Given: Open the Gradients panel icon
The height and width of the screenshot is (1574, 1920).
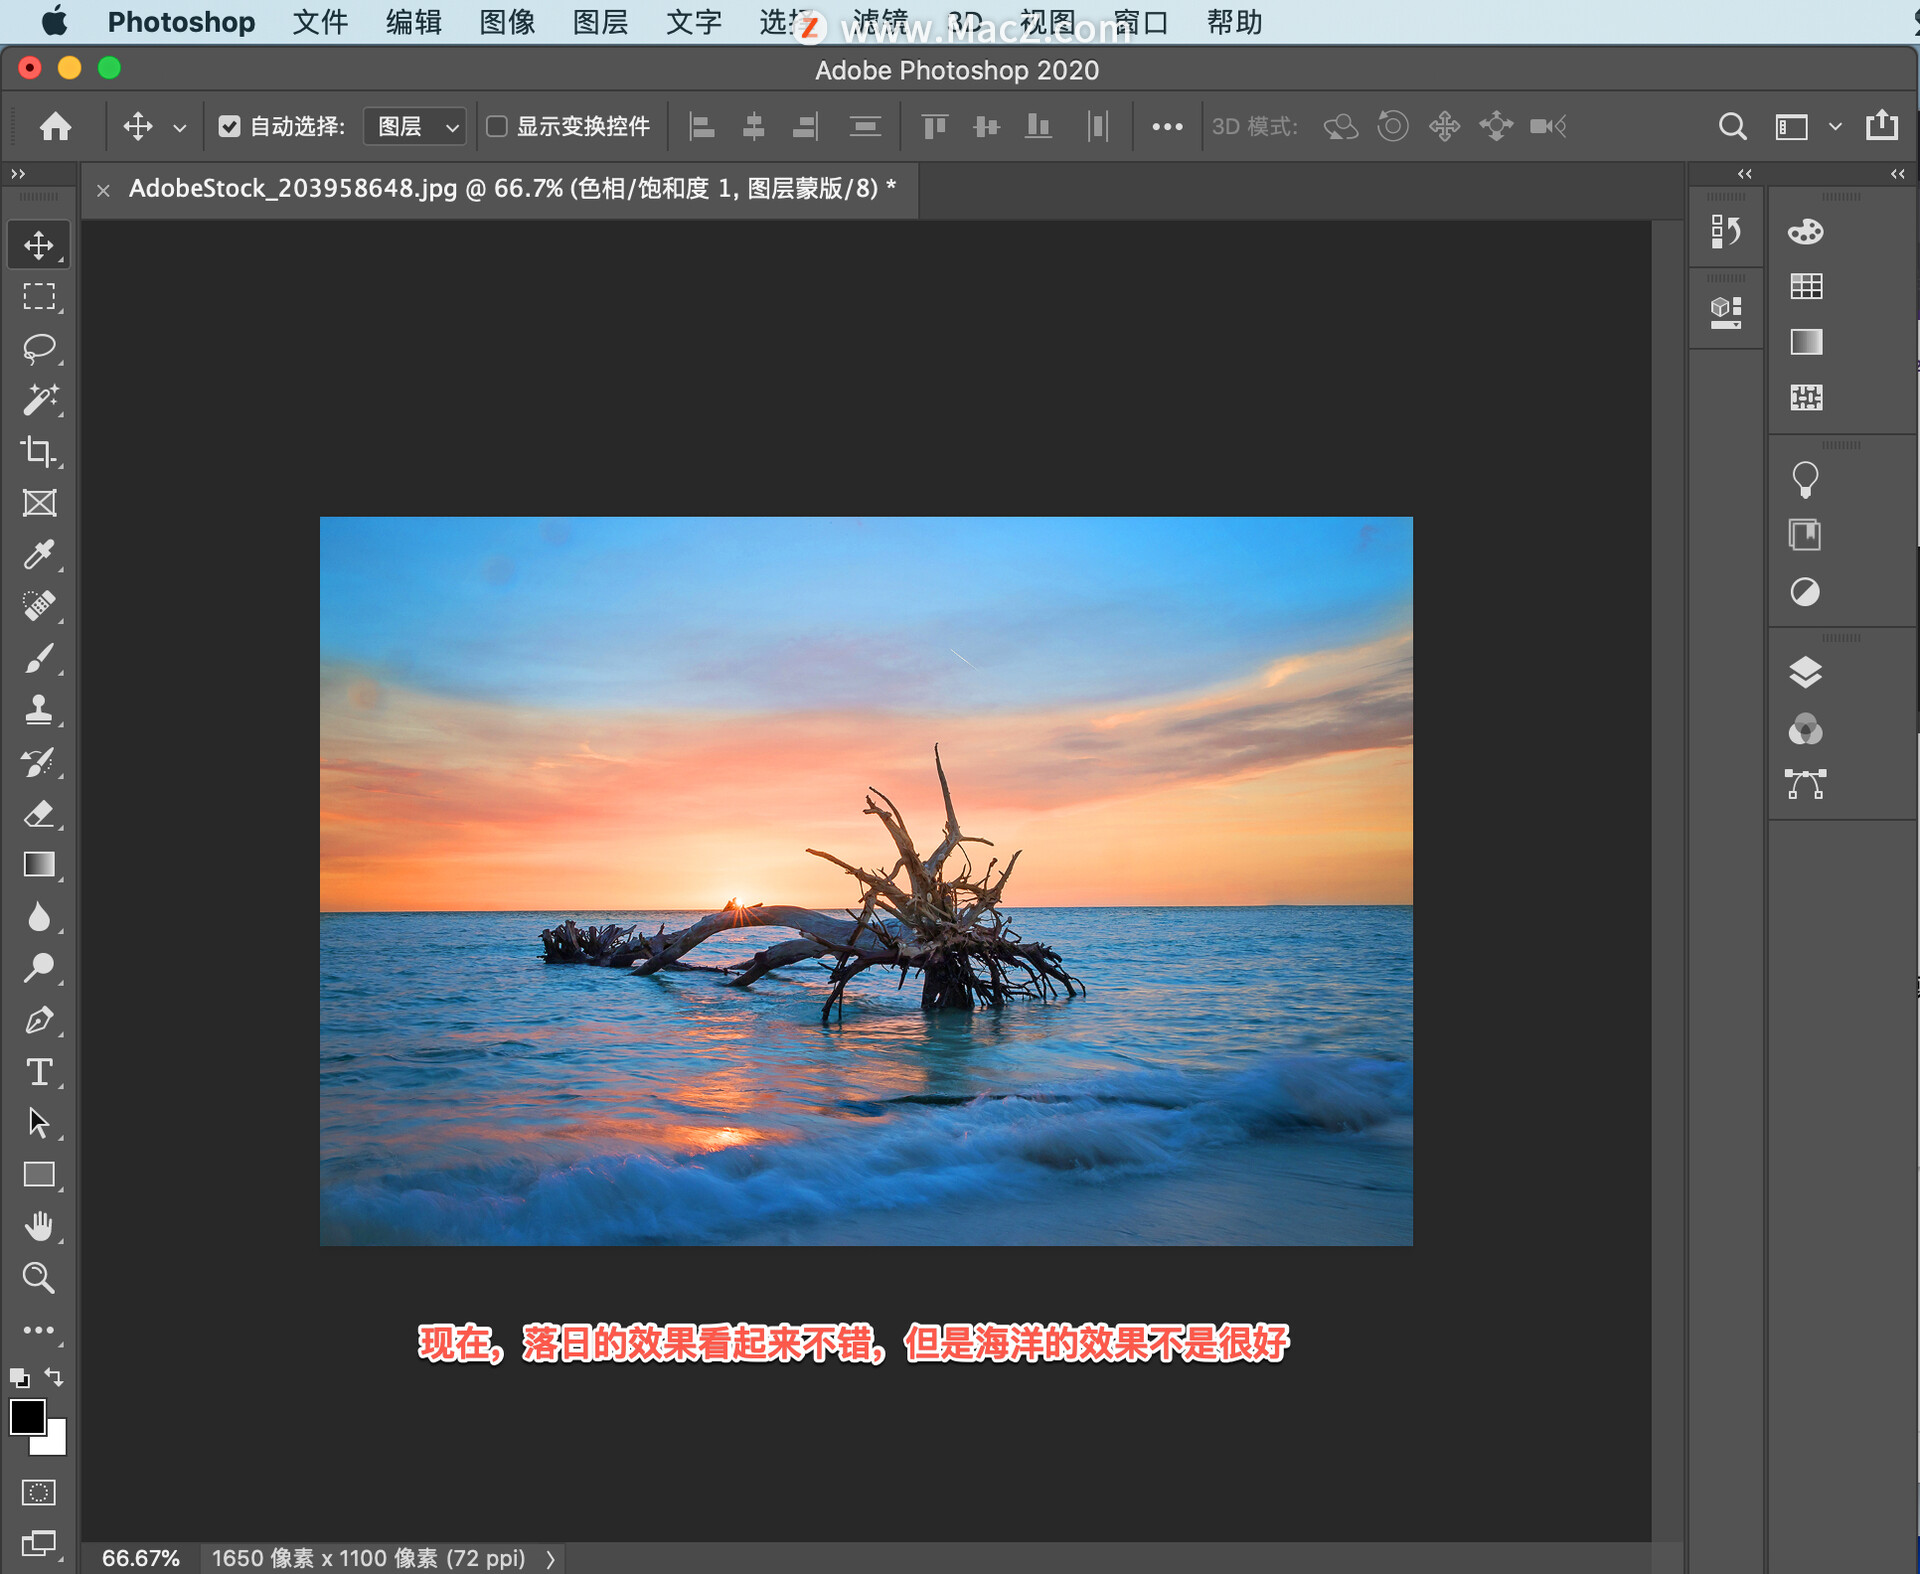Looking at the screenshot, I should [x=1806, y=342].
